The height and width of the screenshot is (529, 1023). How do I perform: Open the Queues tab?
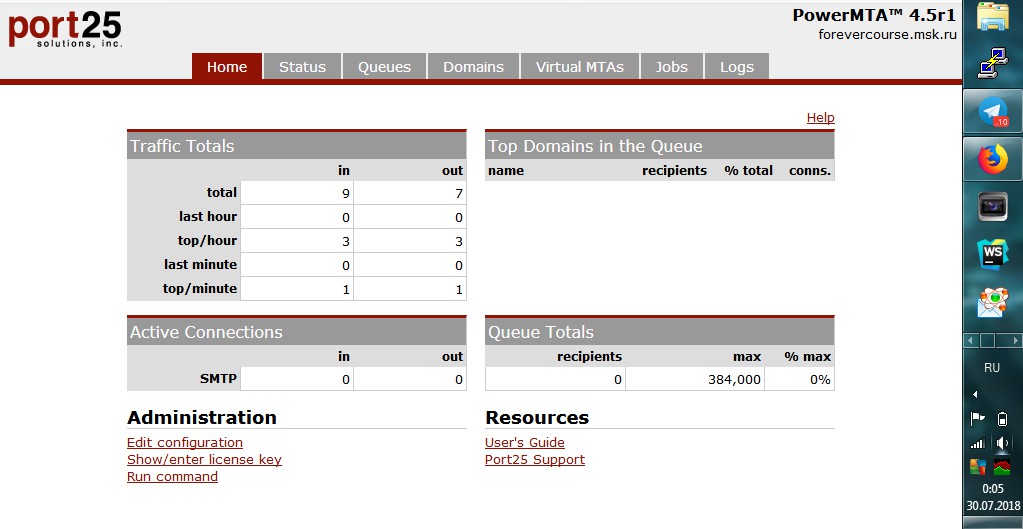tap(384, 67)
